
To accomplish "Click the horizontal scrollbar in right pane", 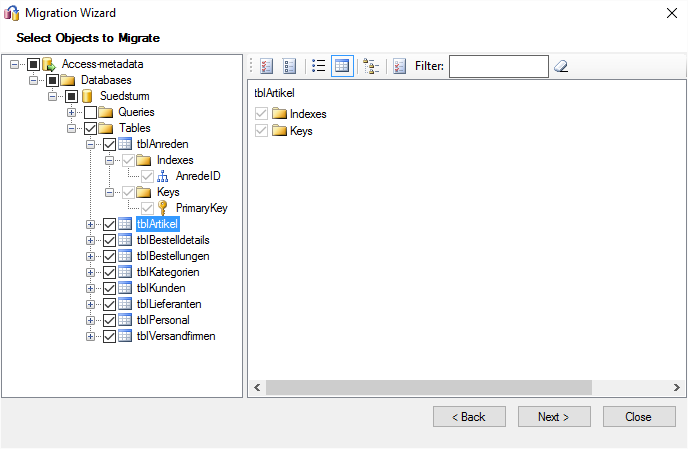I will 430,386.
